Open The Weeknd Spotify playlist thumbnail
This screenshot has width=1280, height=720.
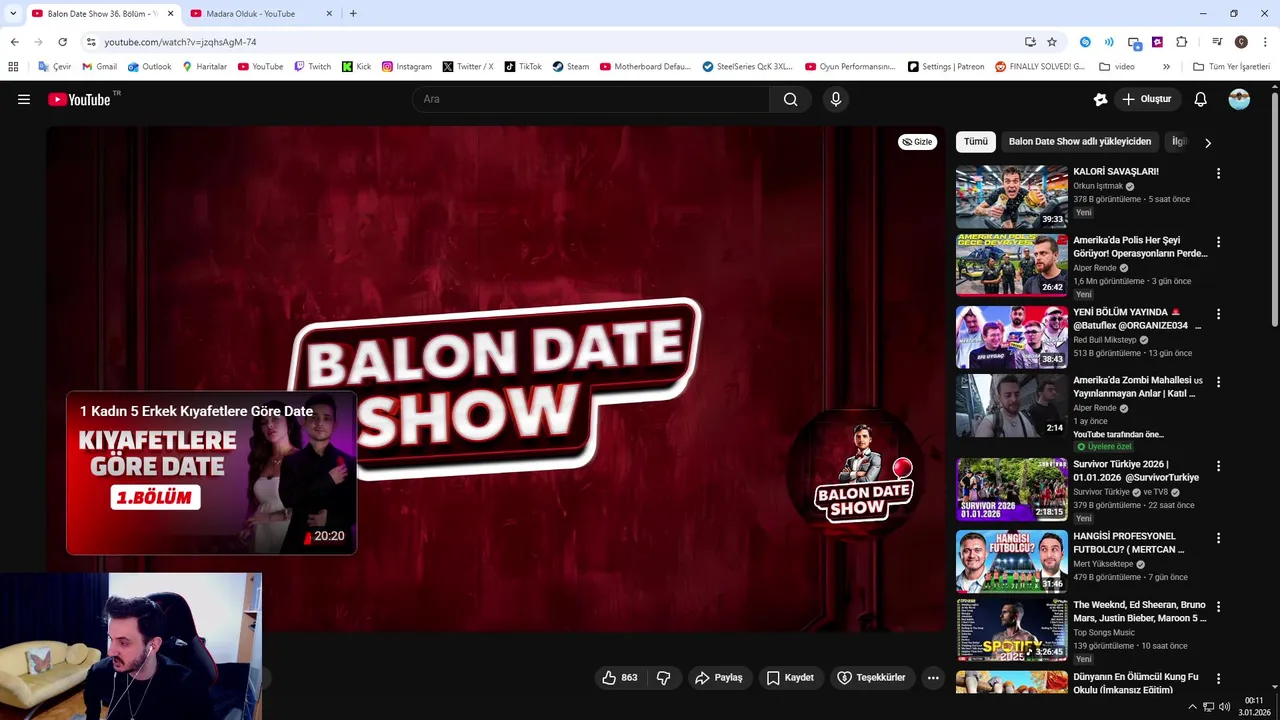pyautogui.click(x=1011, y=630)
